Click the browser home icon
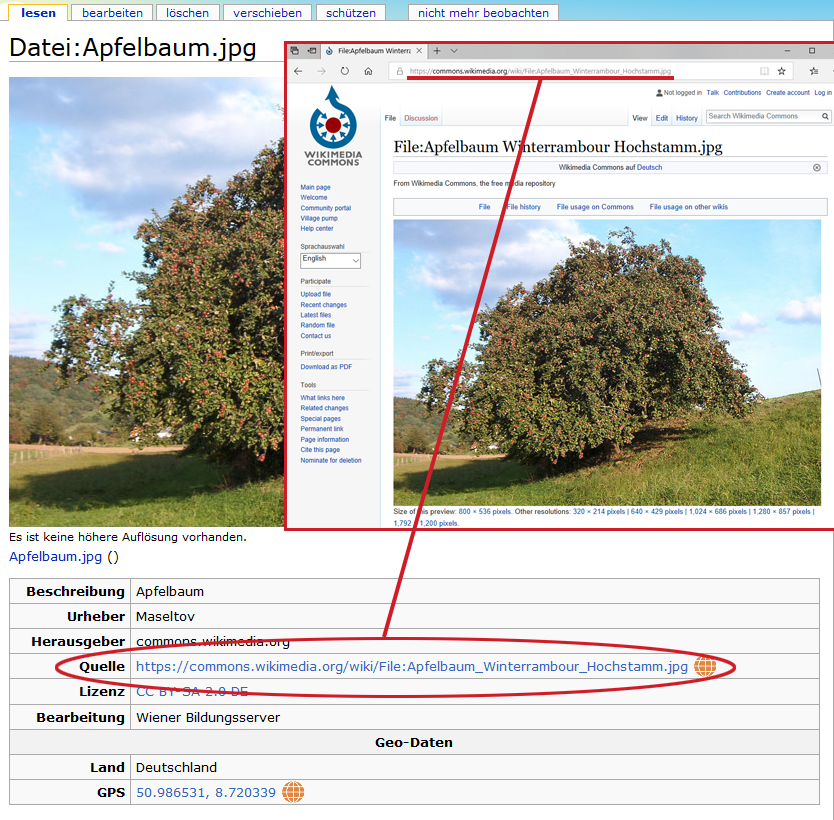This screenshot has width=834, height=820. [368, 72]
